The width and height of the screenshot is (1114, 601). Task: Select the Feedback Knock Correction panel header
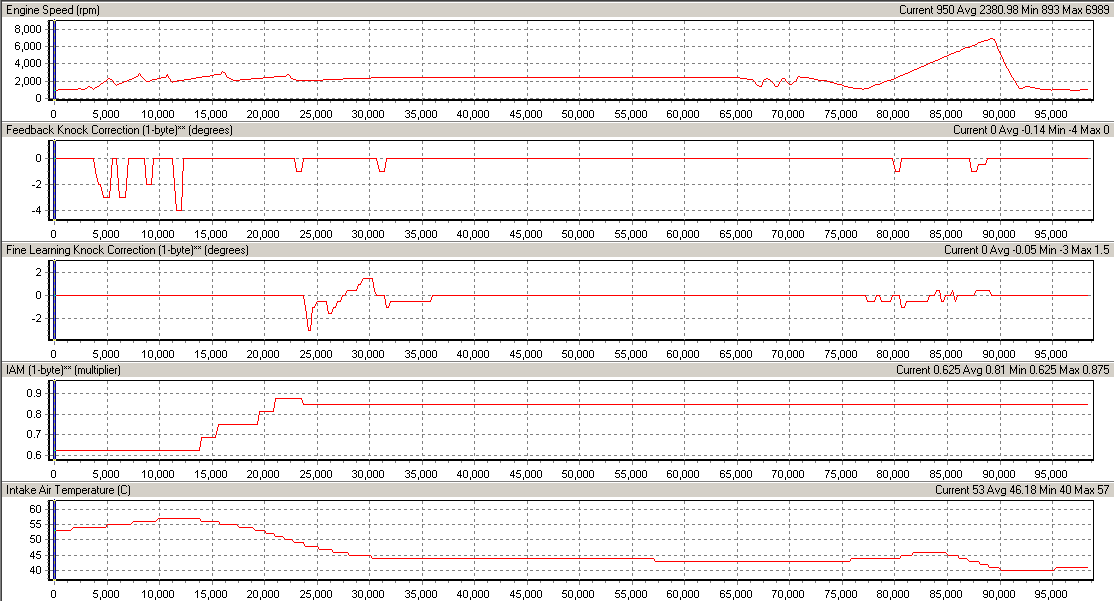click(x=127, y=130)
